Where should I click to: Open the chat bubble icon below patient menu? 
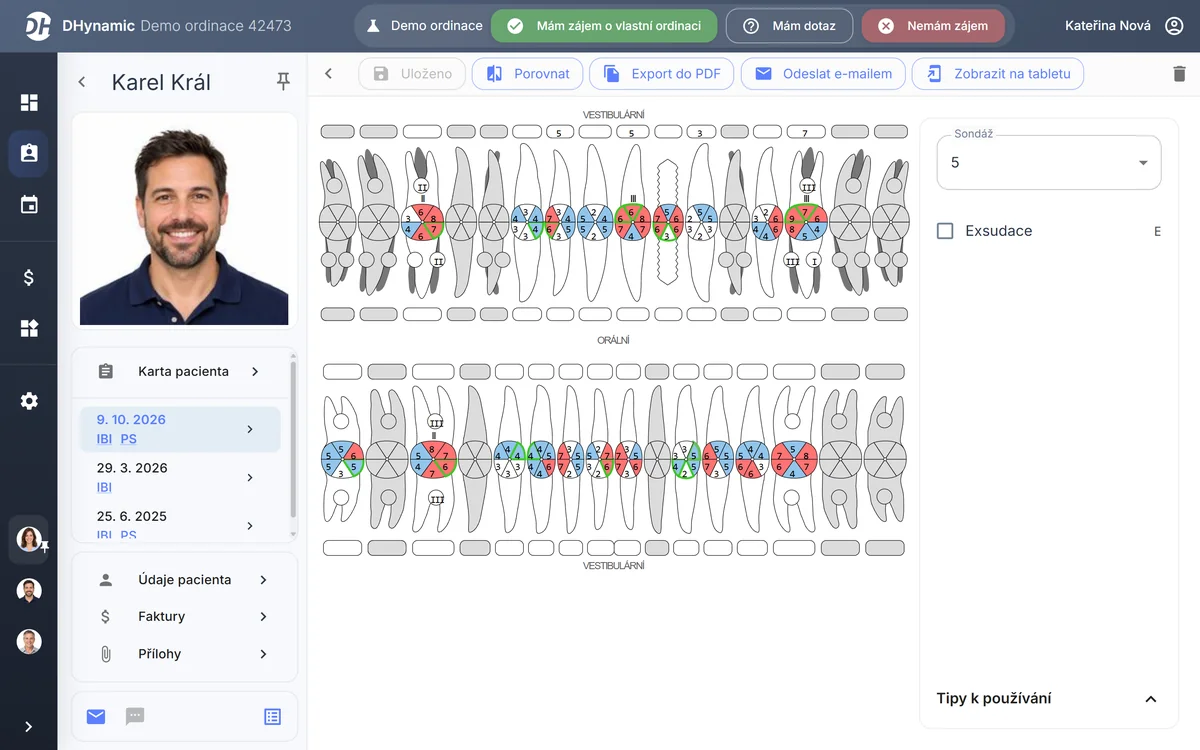(135, 716)
